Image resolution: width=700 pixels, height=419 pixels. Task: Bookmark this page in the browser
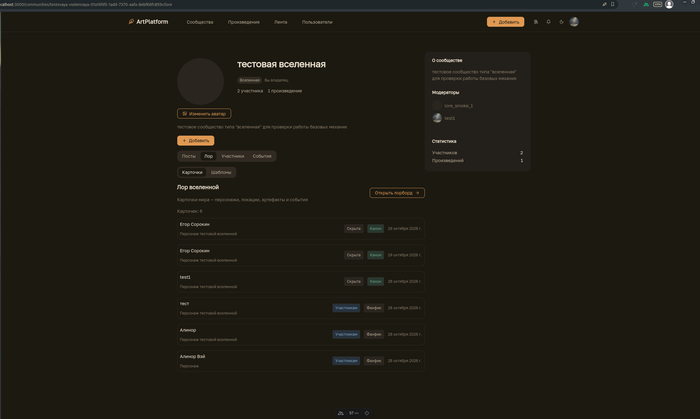(612, 4)
